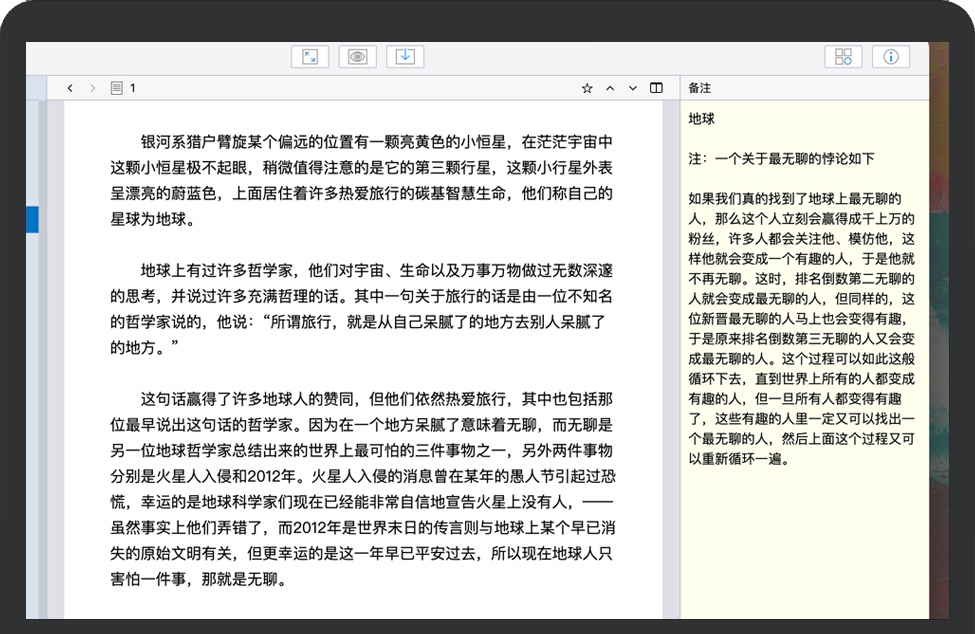Go back with the left arrow
This screenshot has width=975, height=634.
point(70,88)
